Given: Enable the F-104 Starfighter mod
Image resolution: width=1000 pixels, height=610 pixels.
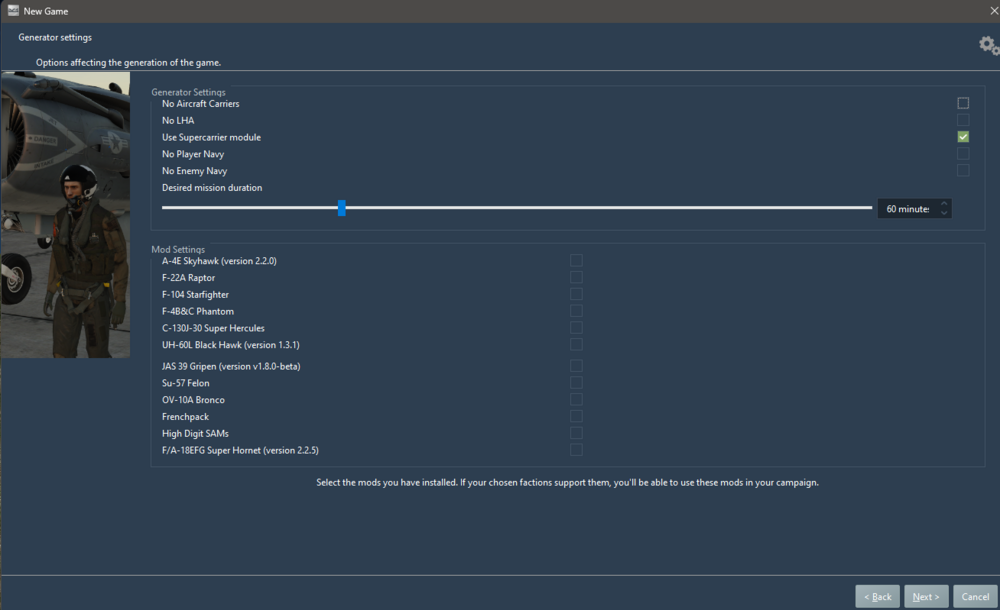Looking at the screenshot, I should [576, 294].
